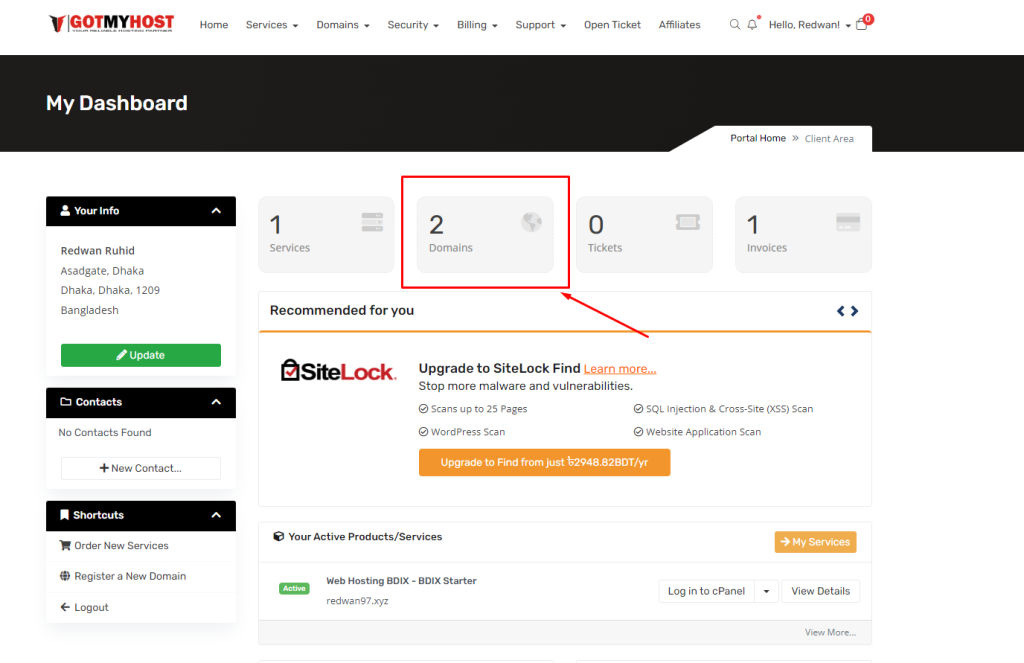Viewport: 1024px width, 663px height.
Task: Click the next arrow on Recommended carousel
Action: pos(855,310)
